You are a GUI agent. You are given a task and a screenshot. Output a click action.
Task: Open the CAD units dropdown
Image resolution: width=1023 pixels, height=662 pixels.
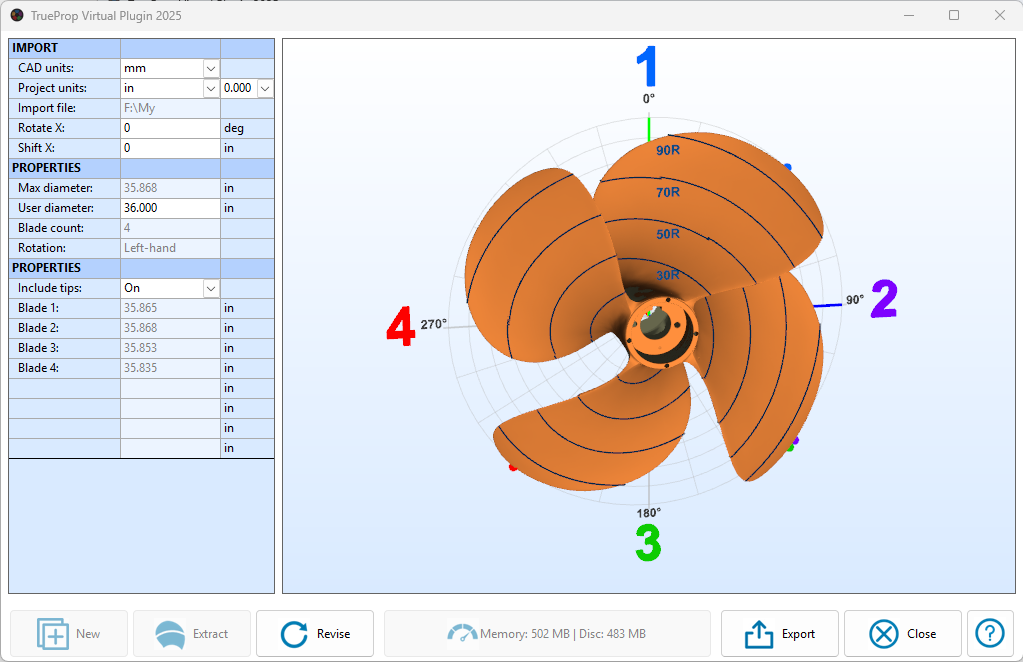[x=211, y=68]
